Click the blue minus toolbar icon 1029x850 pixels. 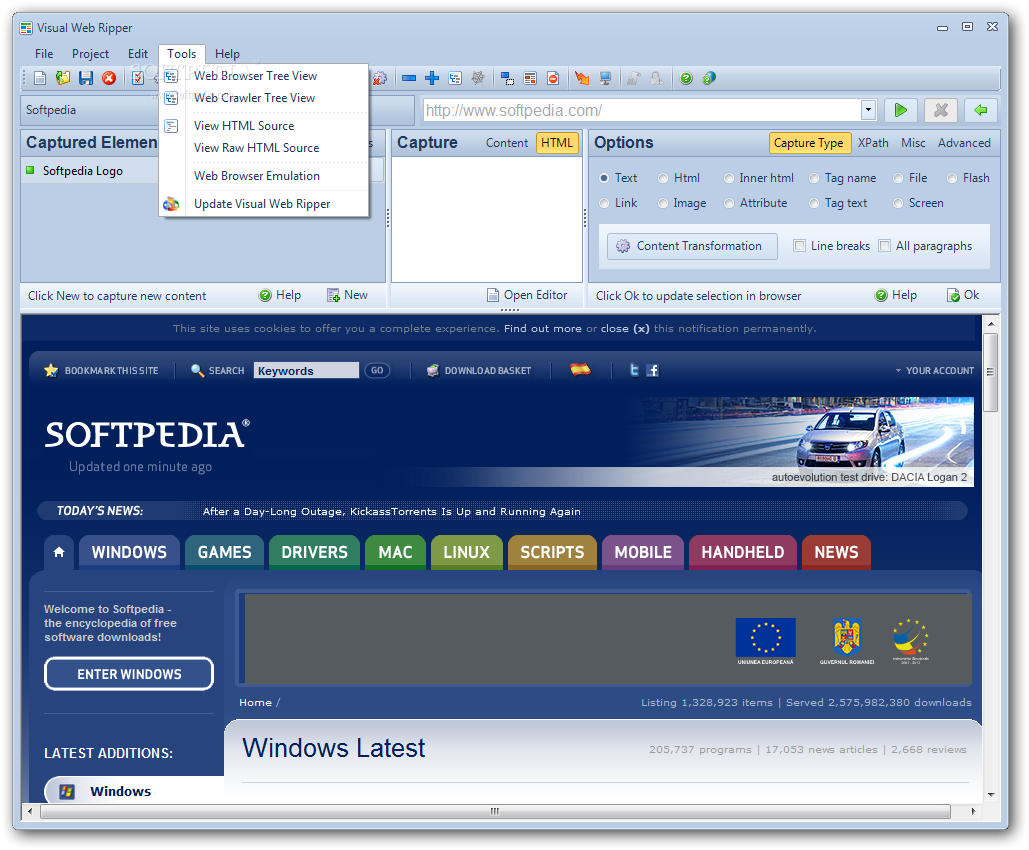click(409, 78)
